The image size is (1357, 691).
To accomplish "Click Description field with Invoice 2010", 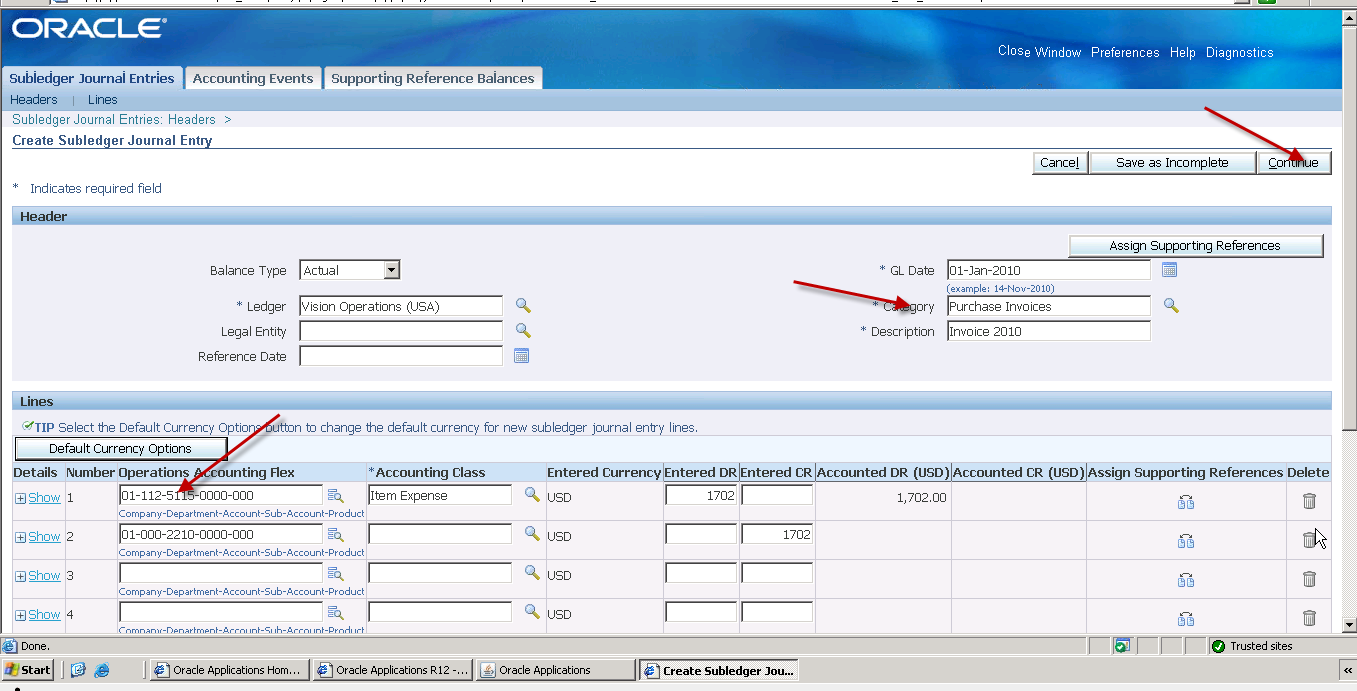I will (1049, 331).
